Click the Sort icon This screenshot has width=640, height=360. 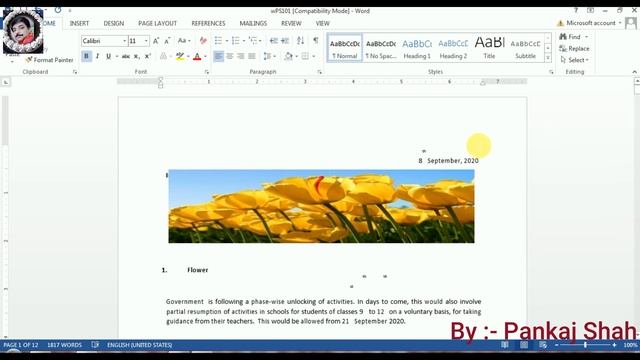point(300,40)
